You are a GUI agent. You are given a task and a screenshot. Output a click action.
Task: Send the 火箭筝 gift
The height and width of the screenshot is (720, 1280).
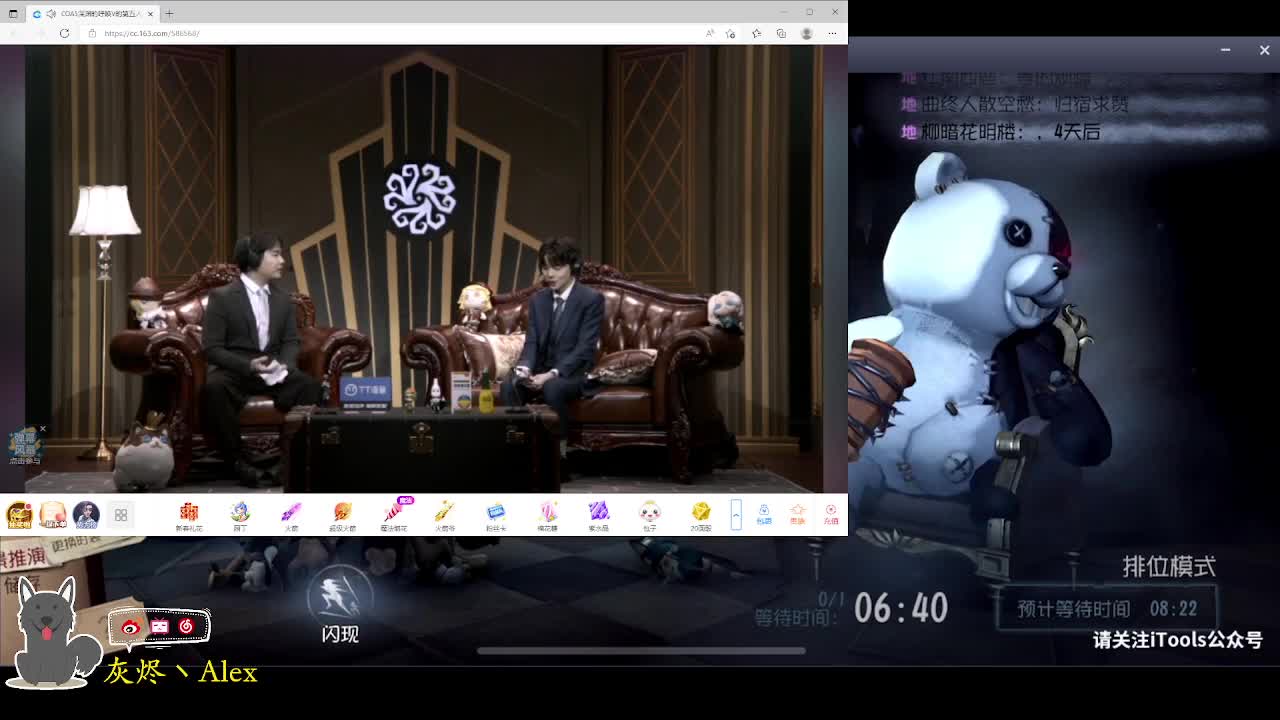click(x=445, y=515)
